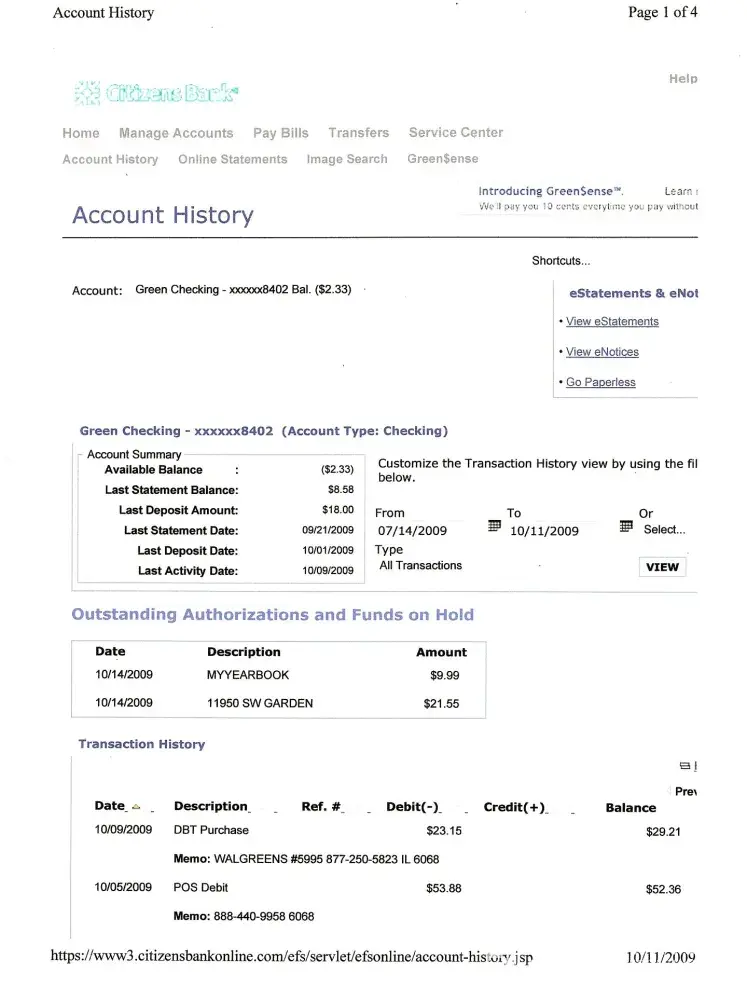Follow the View eStatements link
This screenshot has height=1000, width=747.
(x=612, y=322)
